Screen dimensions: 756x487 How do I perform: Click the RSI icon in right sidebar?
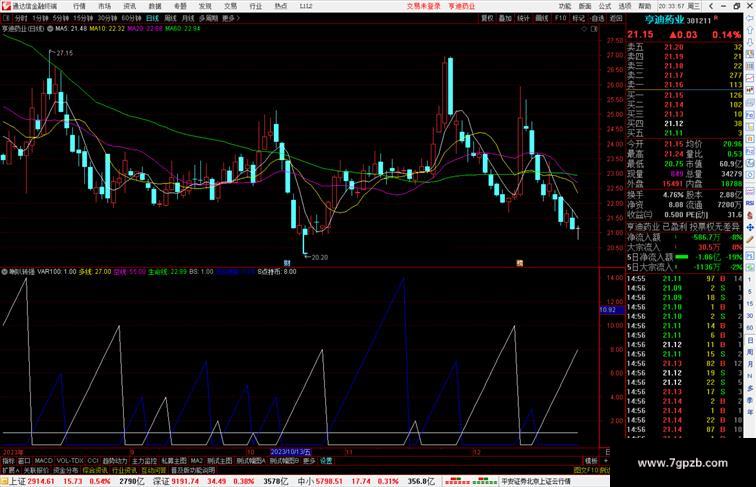(750, 203)
